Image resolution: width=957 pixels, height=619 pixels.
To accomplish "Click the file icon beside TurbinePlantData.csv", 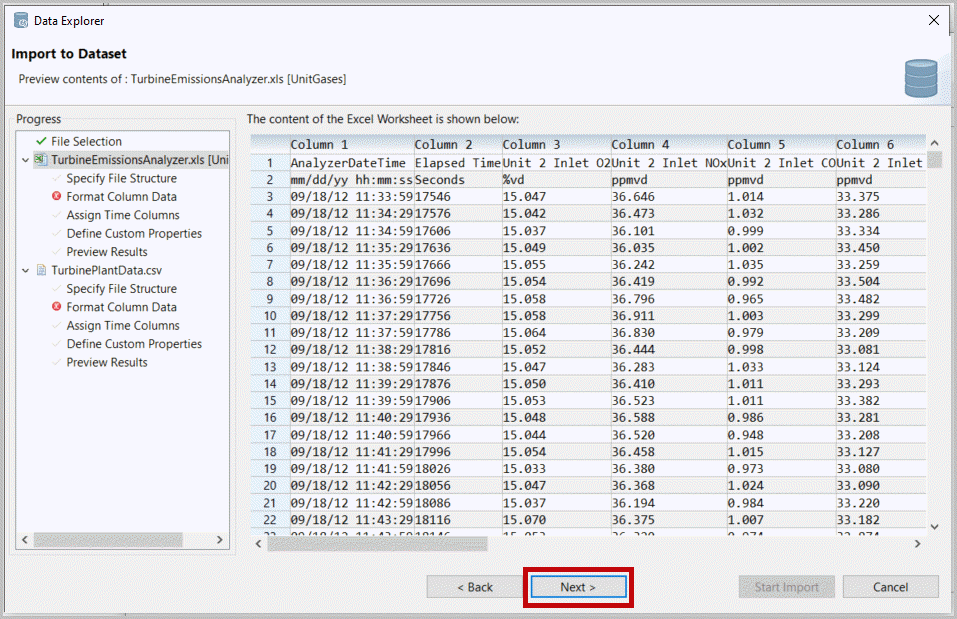I will (x=41, y=270).
